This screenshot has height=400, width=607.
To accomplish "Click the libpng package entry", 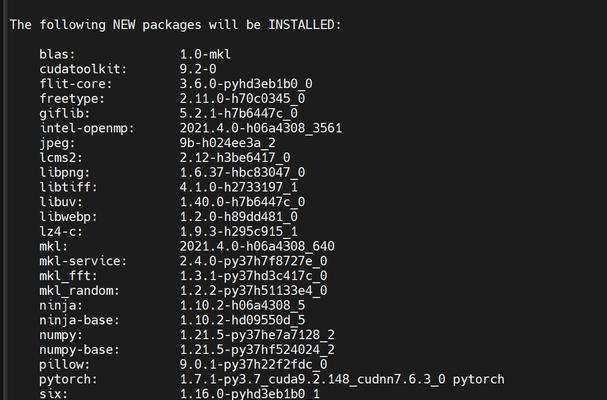I will click(172, 172).
